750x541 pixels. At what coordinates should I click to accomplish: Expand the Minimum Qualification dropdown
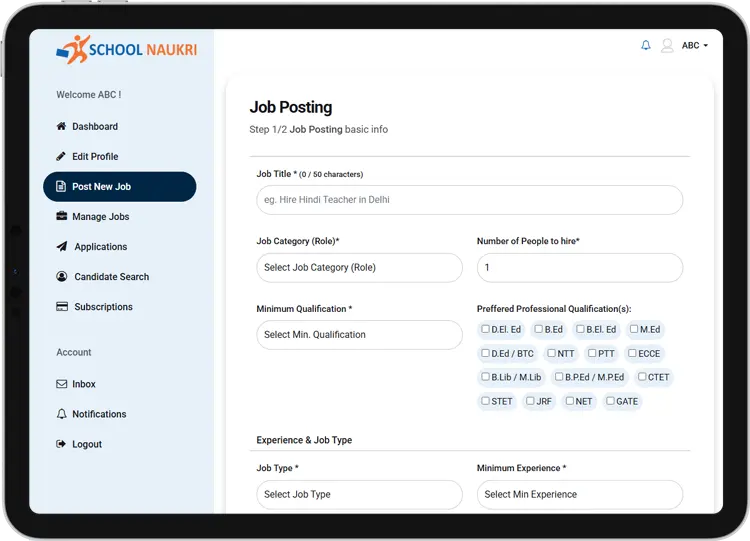click(359, 335)
